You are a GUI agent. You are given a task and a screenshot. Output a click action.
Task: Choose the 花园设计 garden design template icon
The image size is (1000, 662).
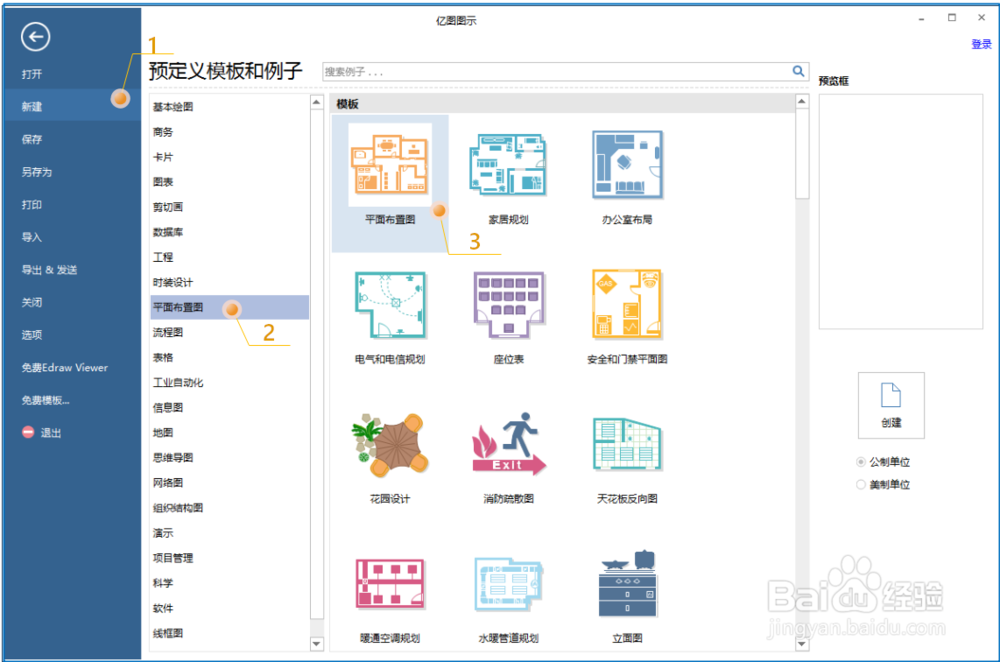click(390, 445)
